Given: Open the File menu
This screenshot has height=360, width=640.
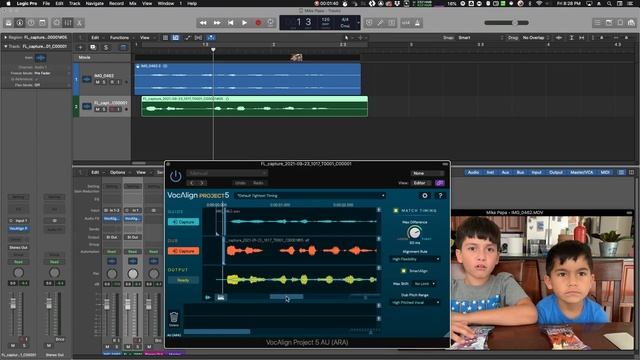Looking at the screenshot, I should coord(46,3).
